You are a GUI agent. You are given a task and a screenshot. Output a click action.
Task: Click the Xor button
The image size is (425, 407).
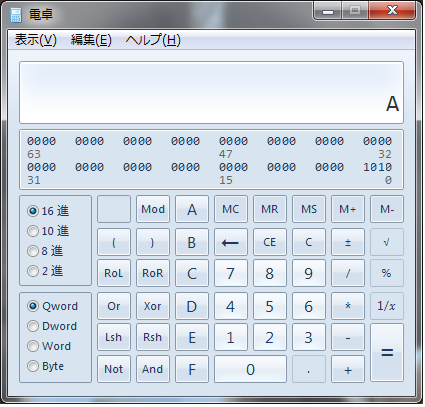click(x=153, y=306)
